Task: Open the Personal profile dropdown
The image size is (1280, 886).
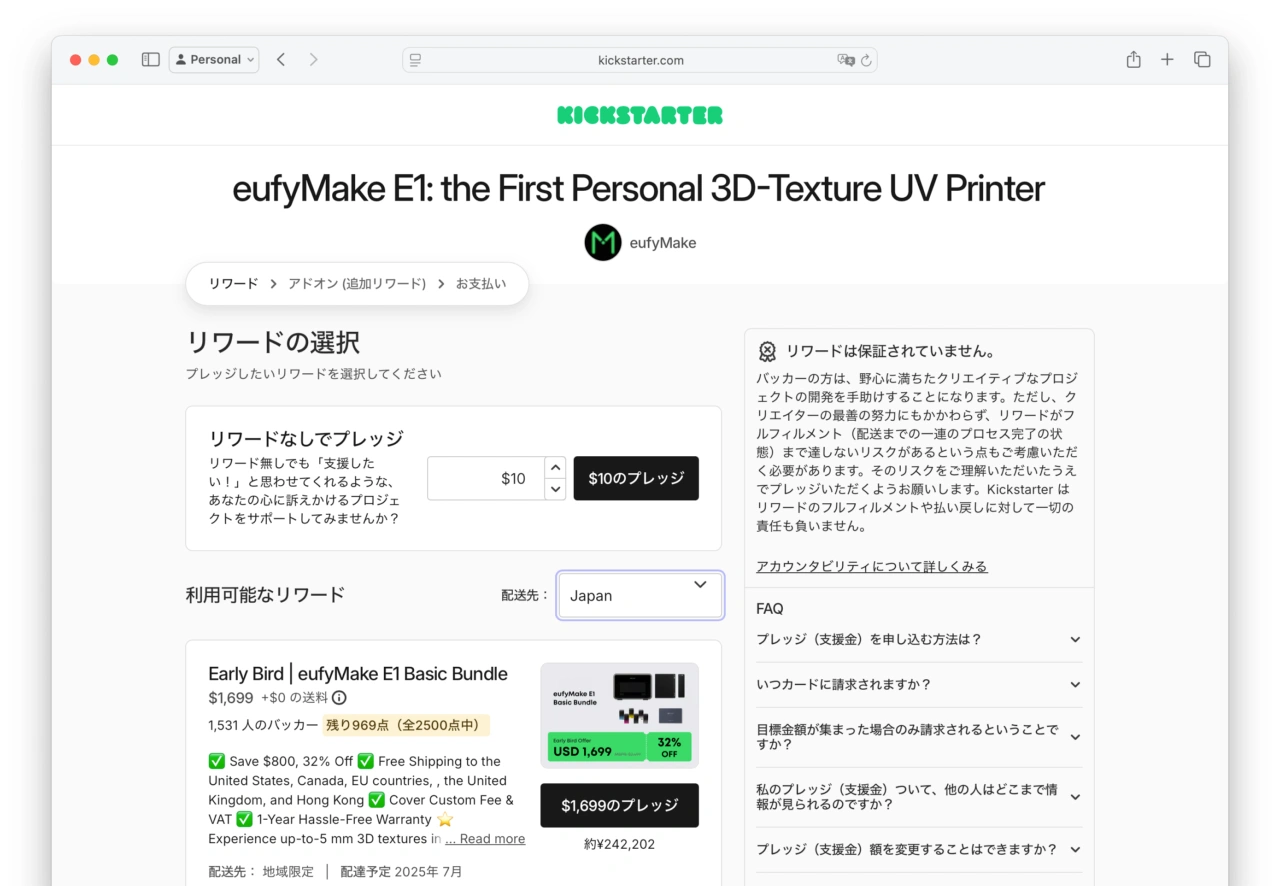Action: [214, 60]
